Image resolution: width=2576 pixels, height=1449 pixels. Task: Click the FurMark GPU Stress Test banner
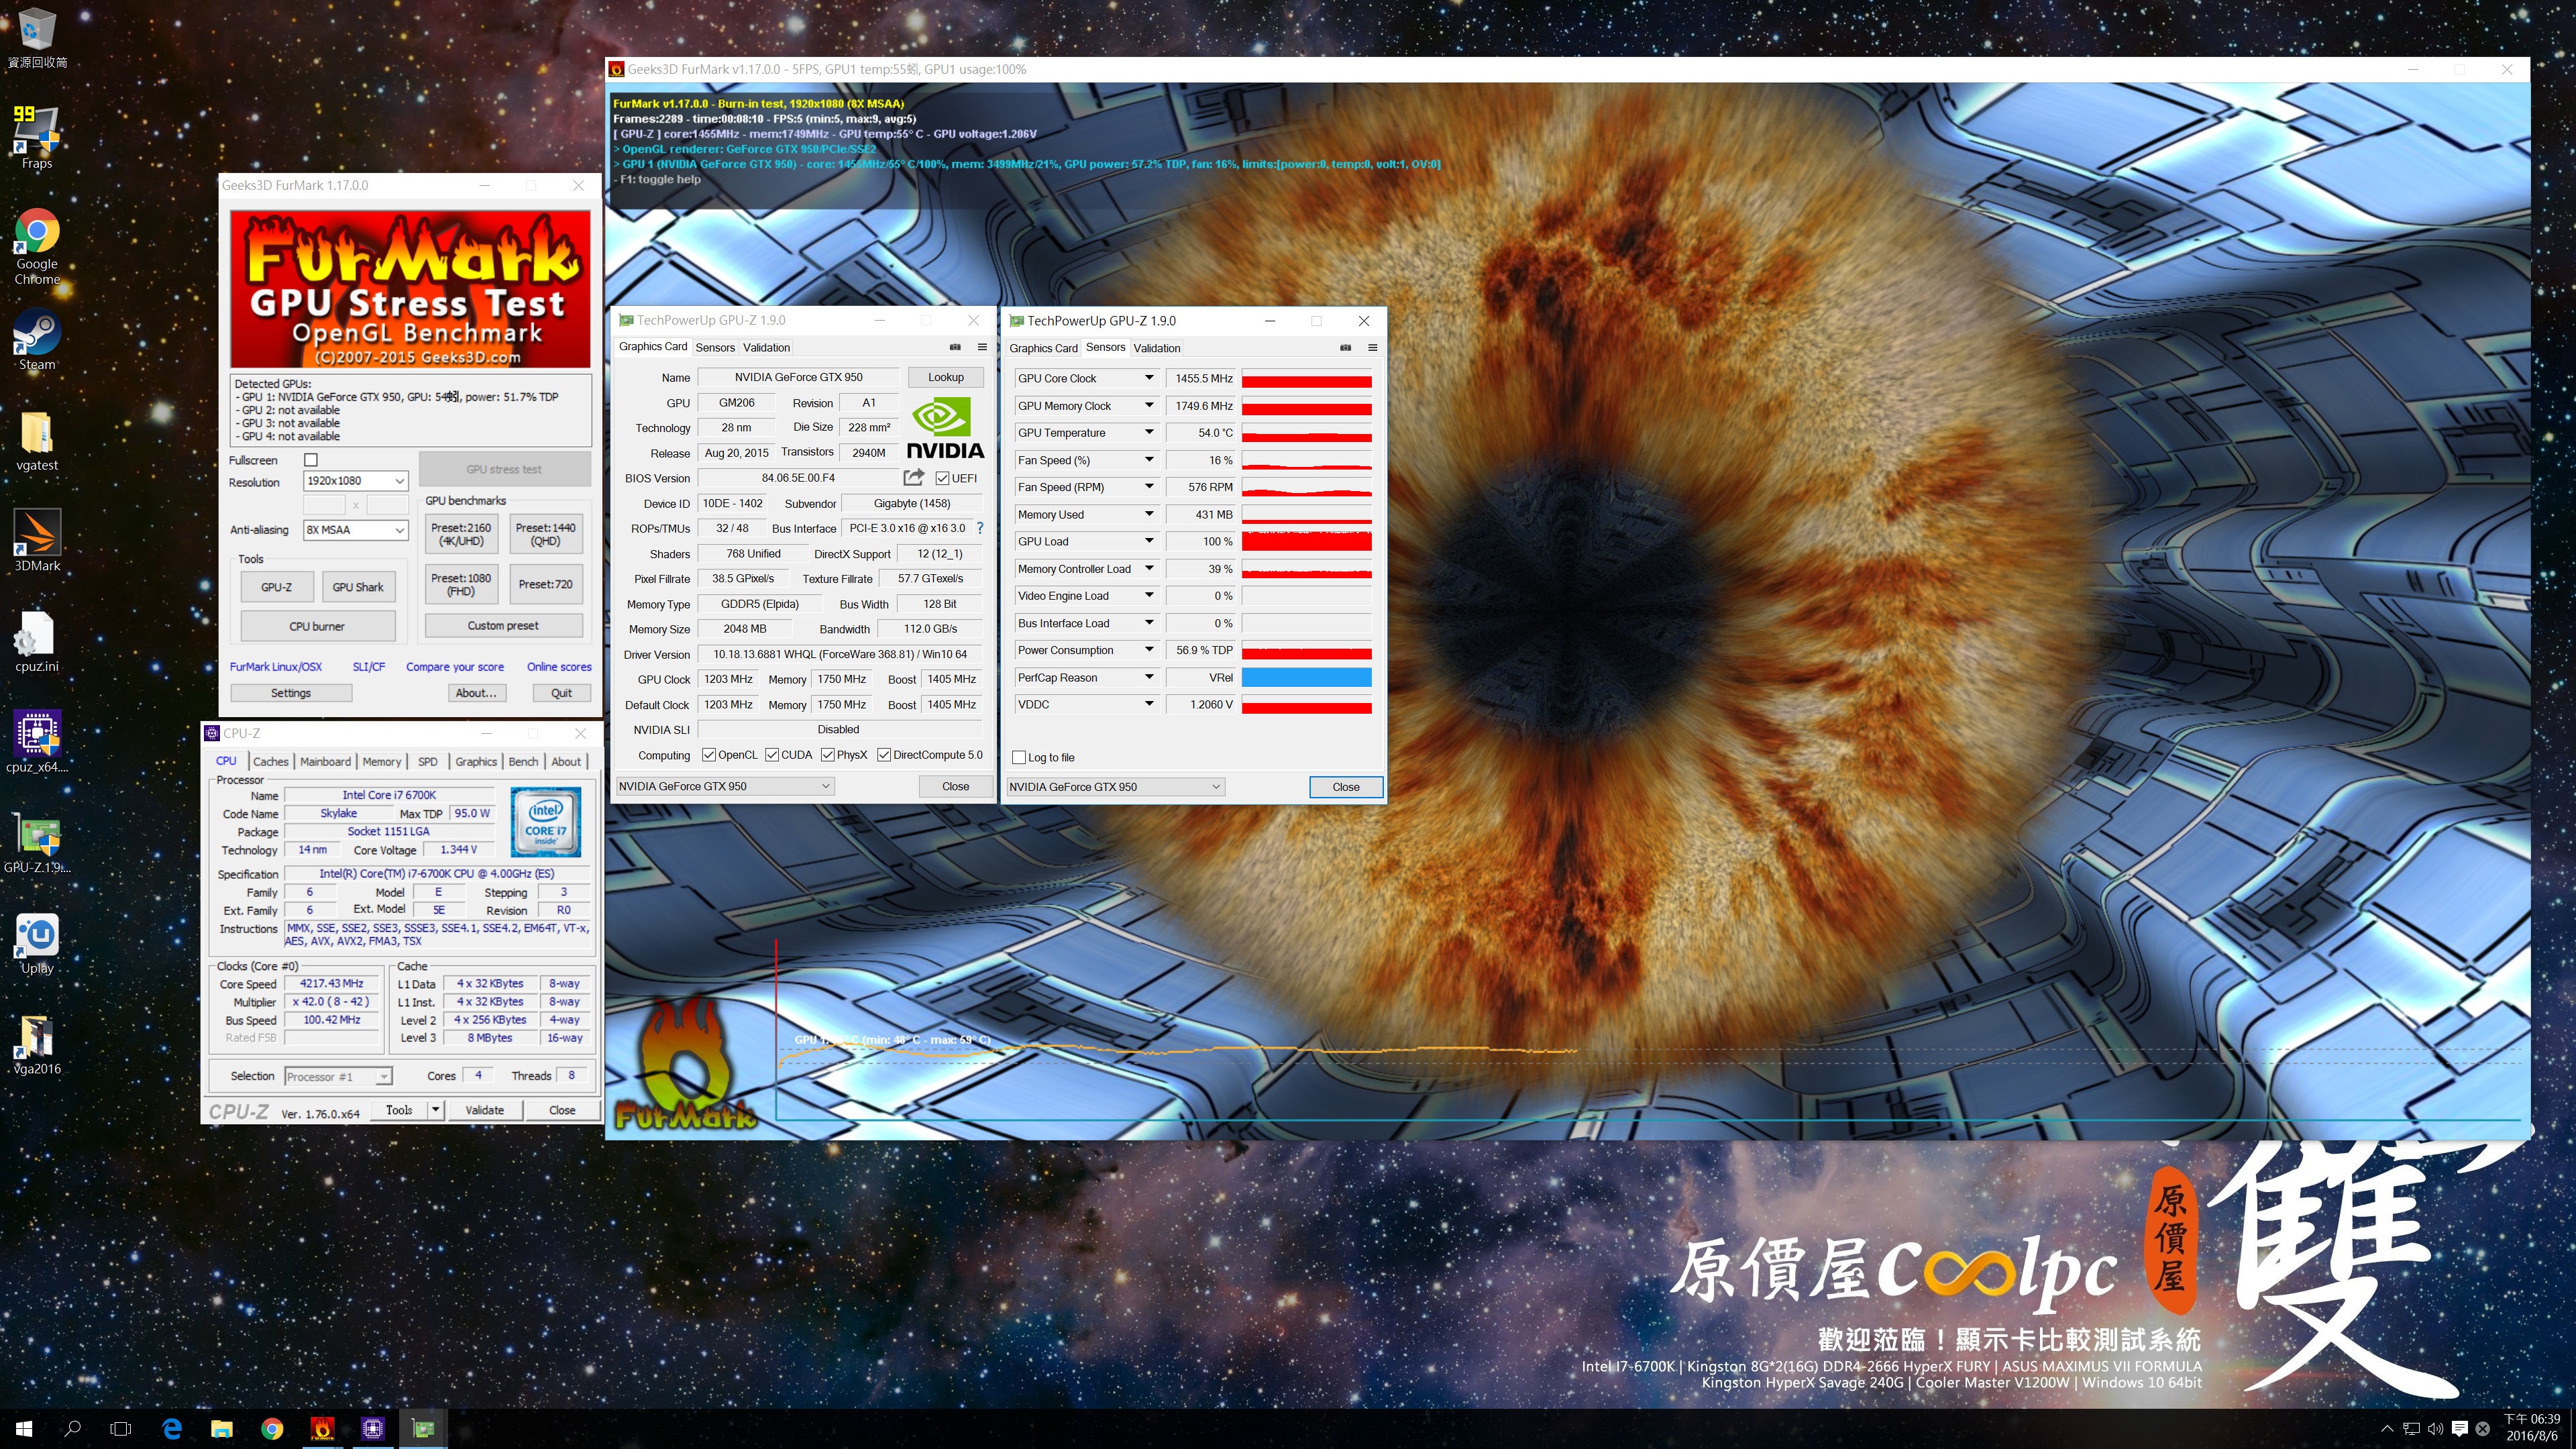(x=410, y=289)
